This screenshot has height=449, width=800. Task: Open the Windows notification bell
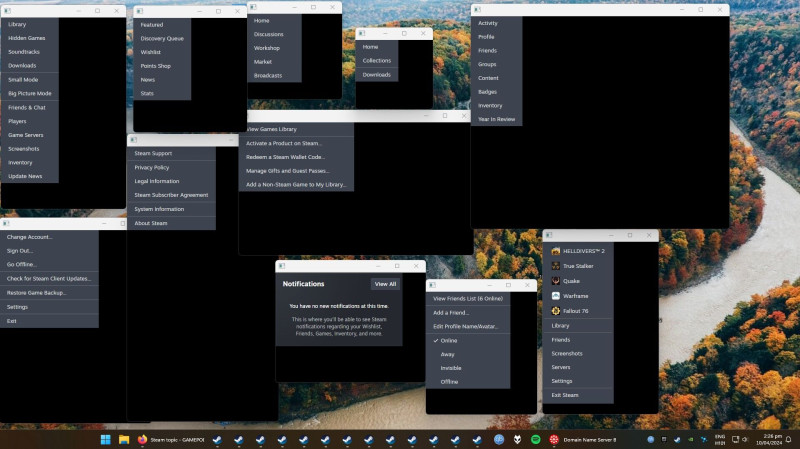[789, 439]
